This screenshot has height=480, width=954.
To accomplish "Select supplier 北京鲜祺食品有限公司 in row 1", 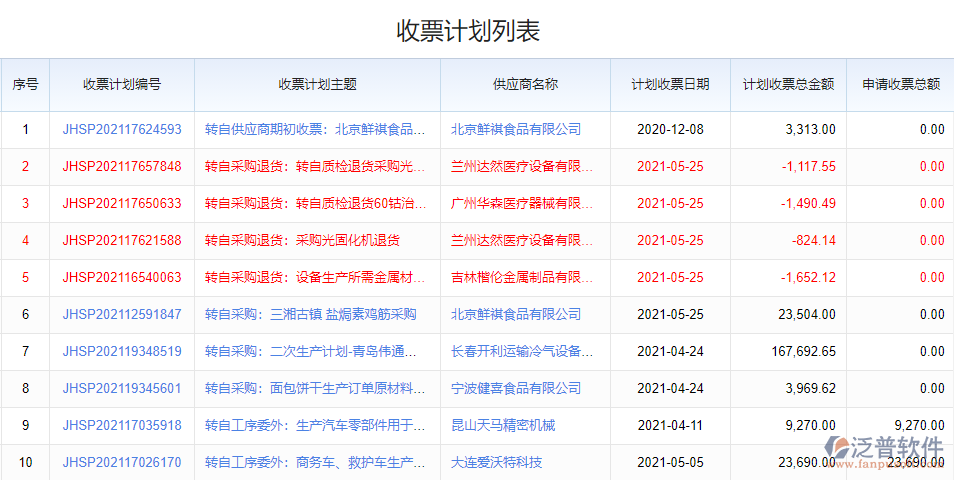I will [515, 129].
